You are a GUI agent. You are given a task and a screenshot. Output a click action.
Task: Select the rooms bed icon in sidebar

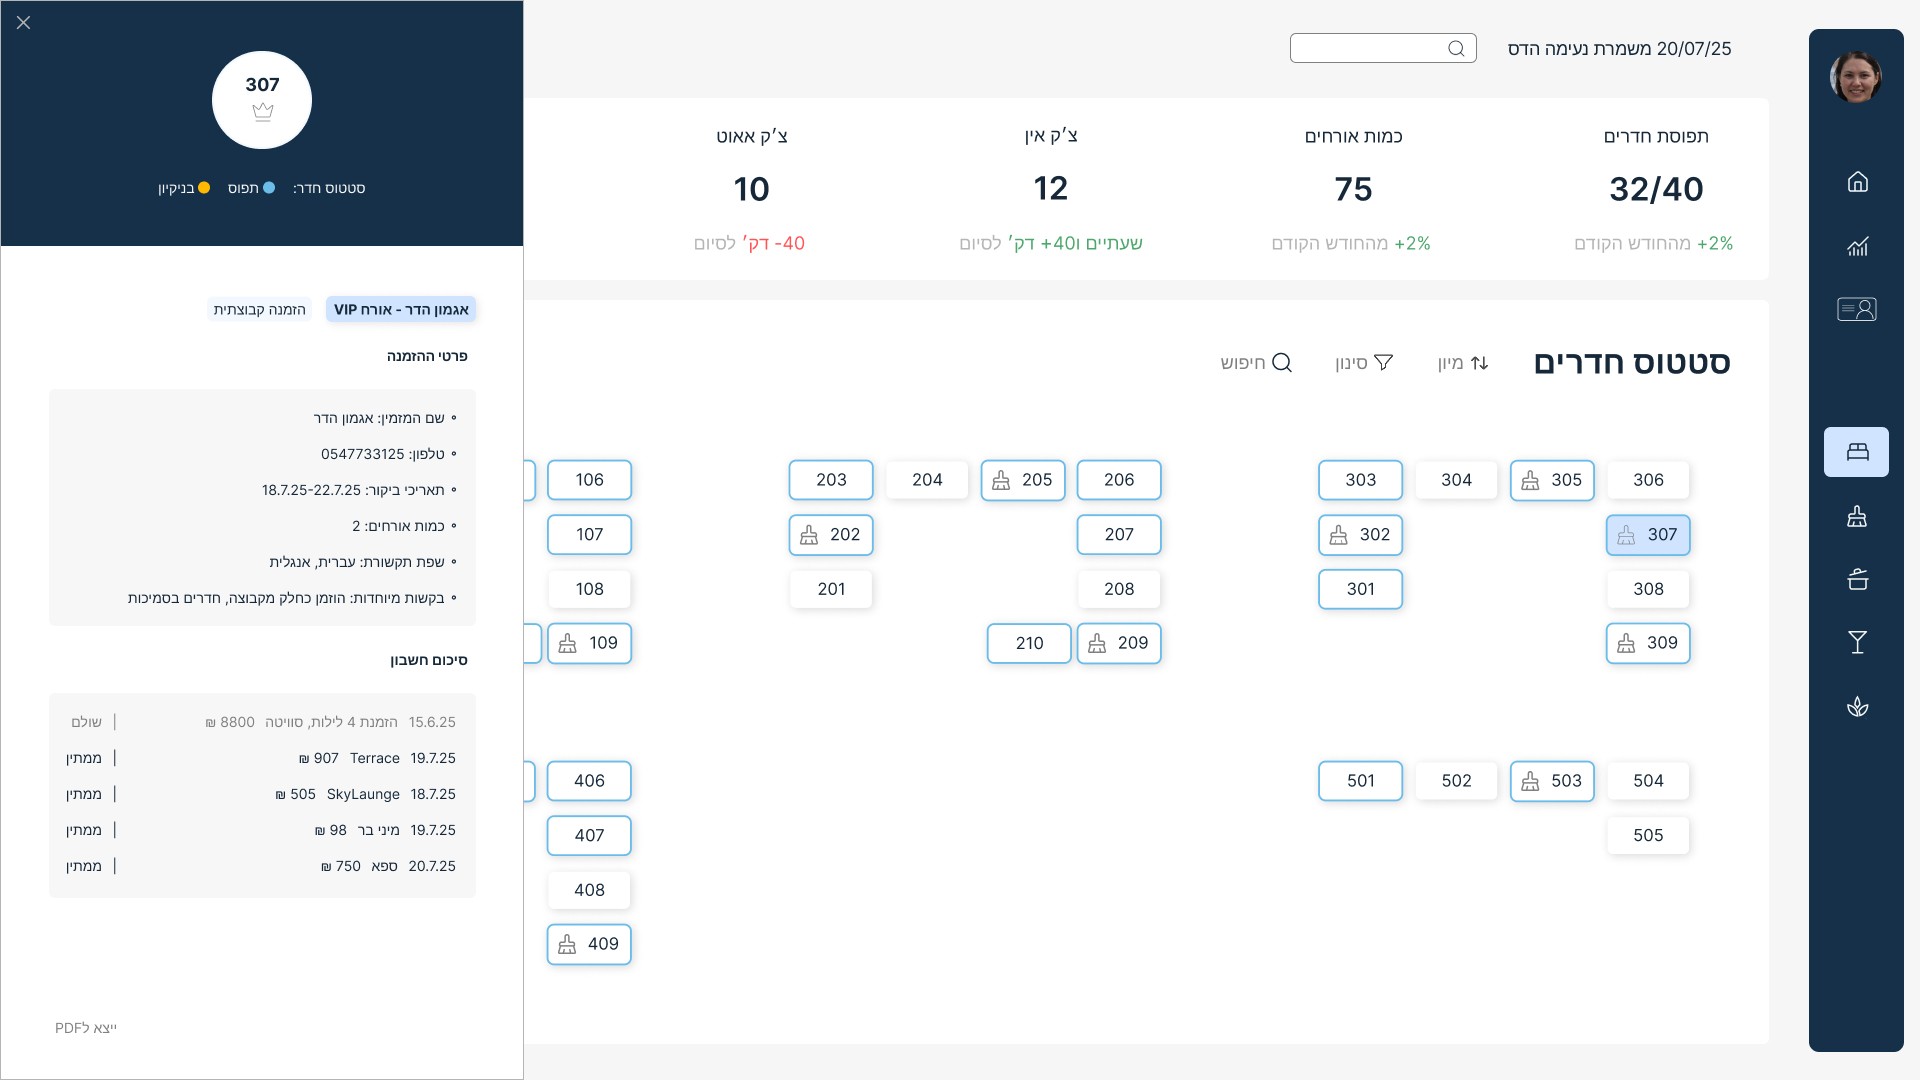(1857, 452)
